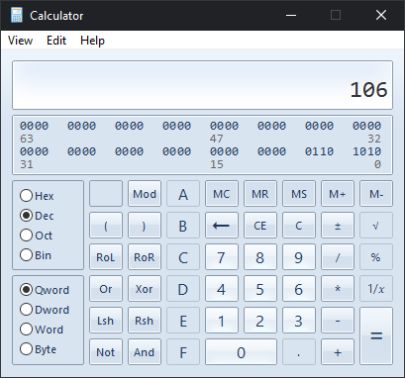
Task: Click the digit 0 key
Action: (241, 352)
